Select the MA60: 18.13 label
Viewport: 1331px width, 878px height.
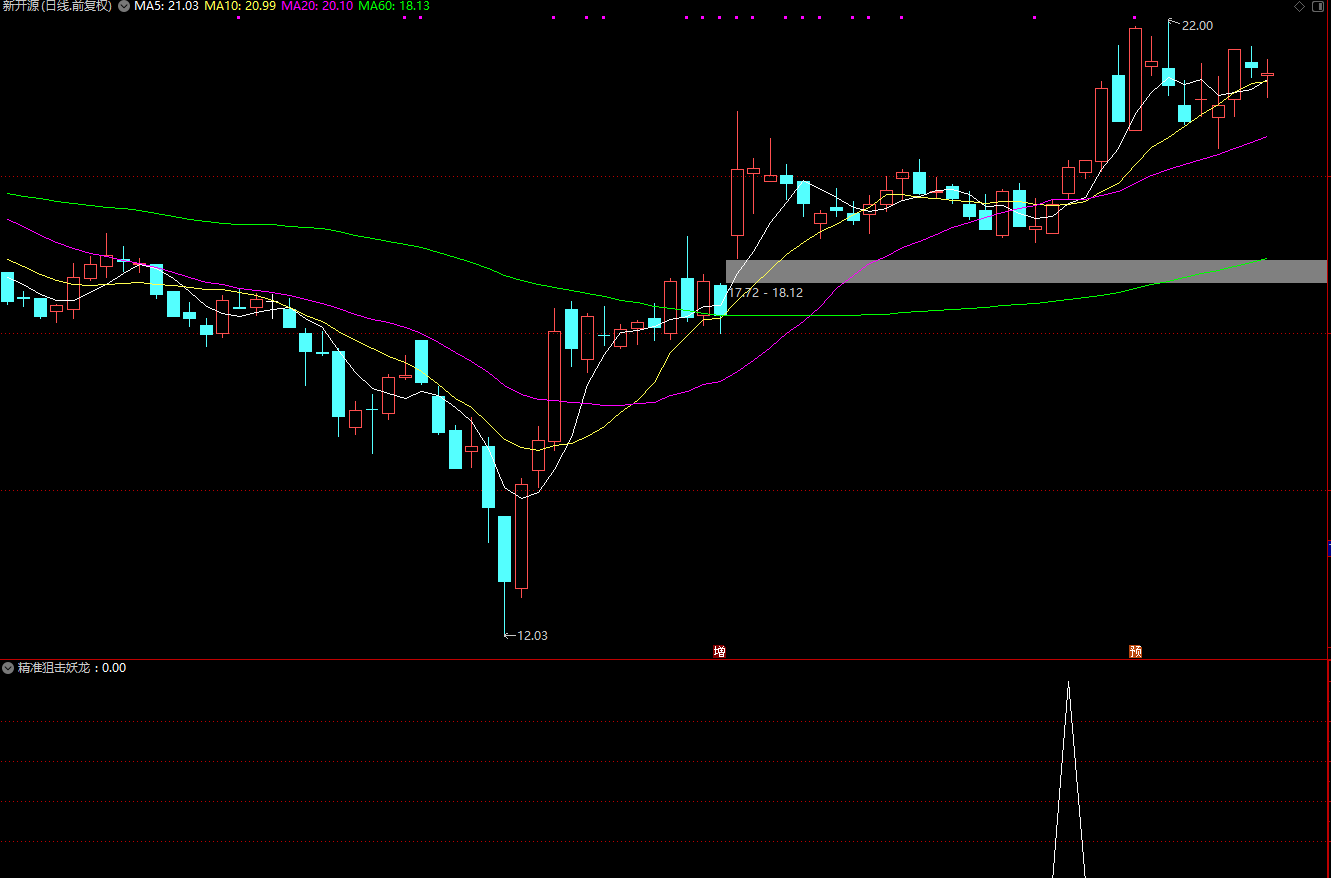click(394, 6)
